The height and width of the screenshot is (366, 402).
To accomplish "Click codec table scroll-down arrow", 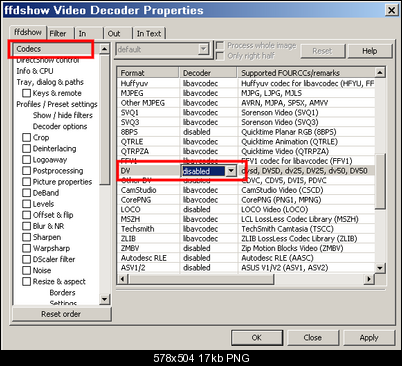I will point(380,268).
